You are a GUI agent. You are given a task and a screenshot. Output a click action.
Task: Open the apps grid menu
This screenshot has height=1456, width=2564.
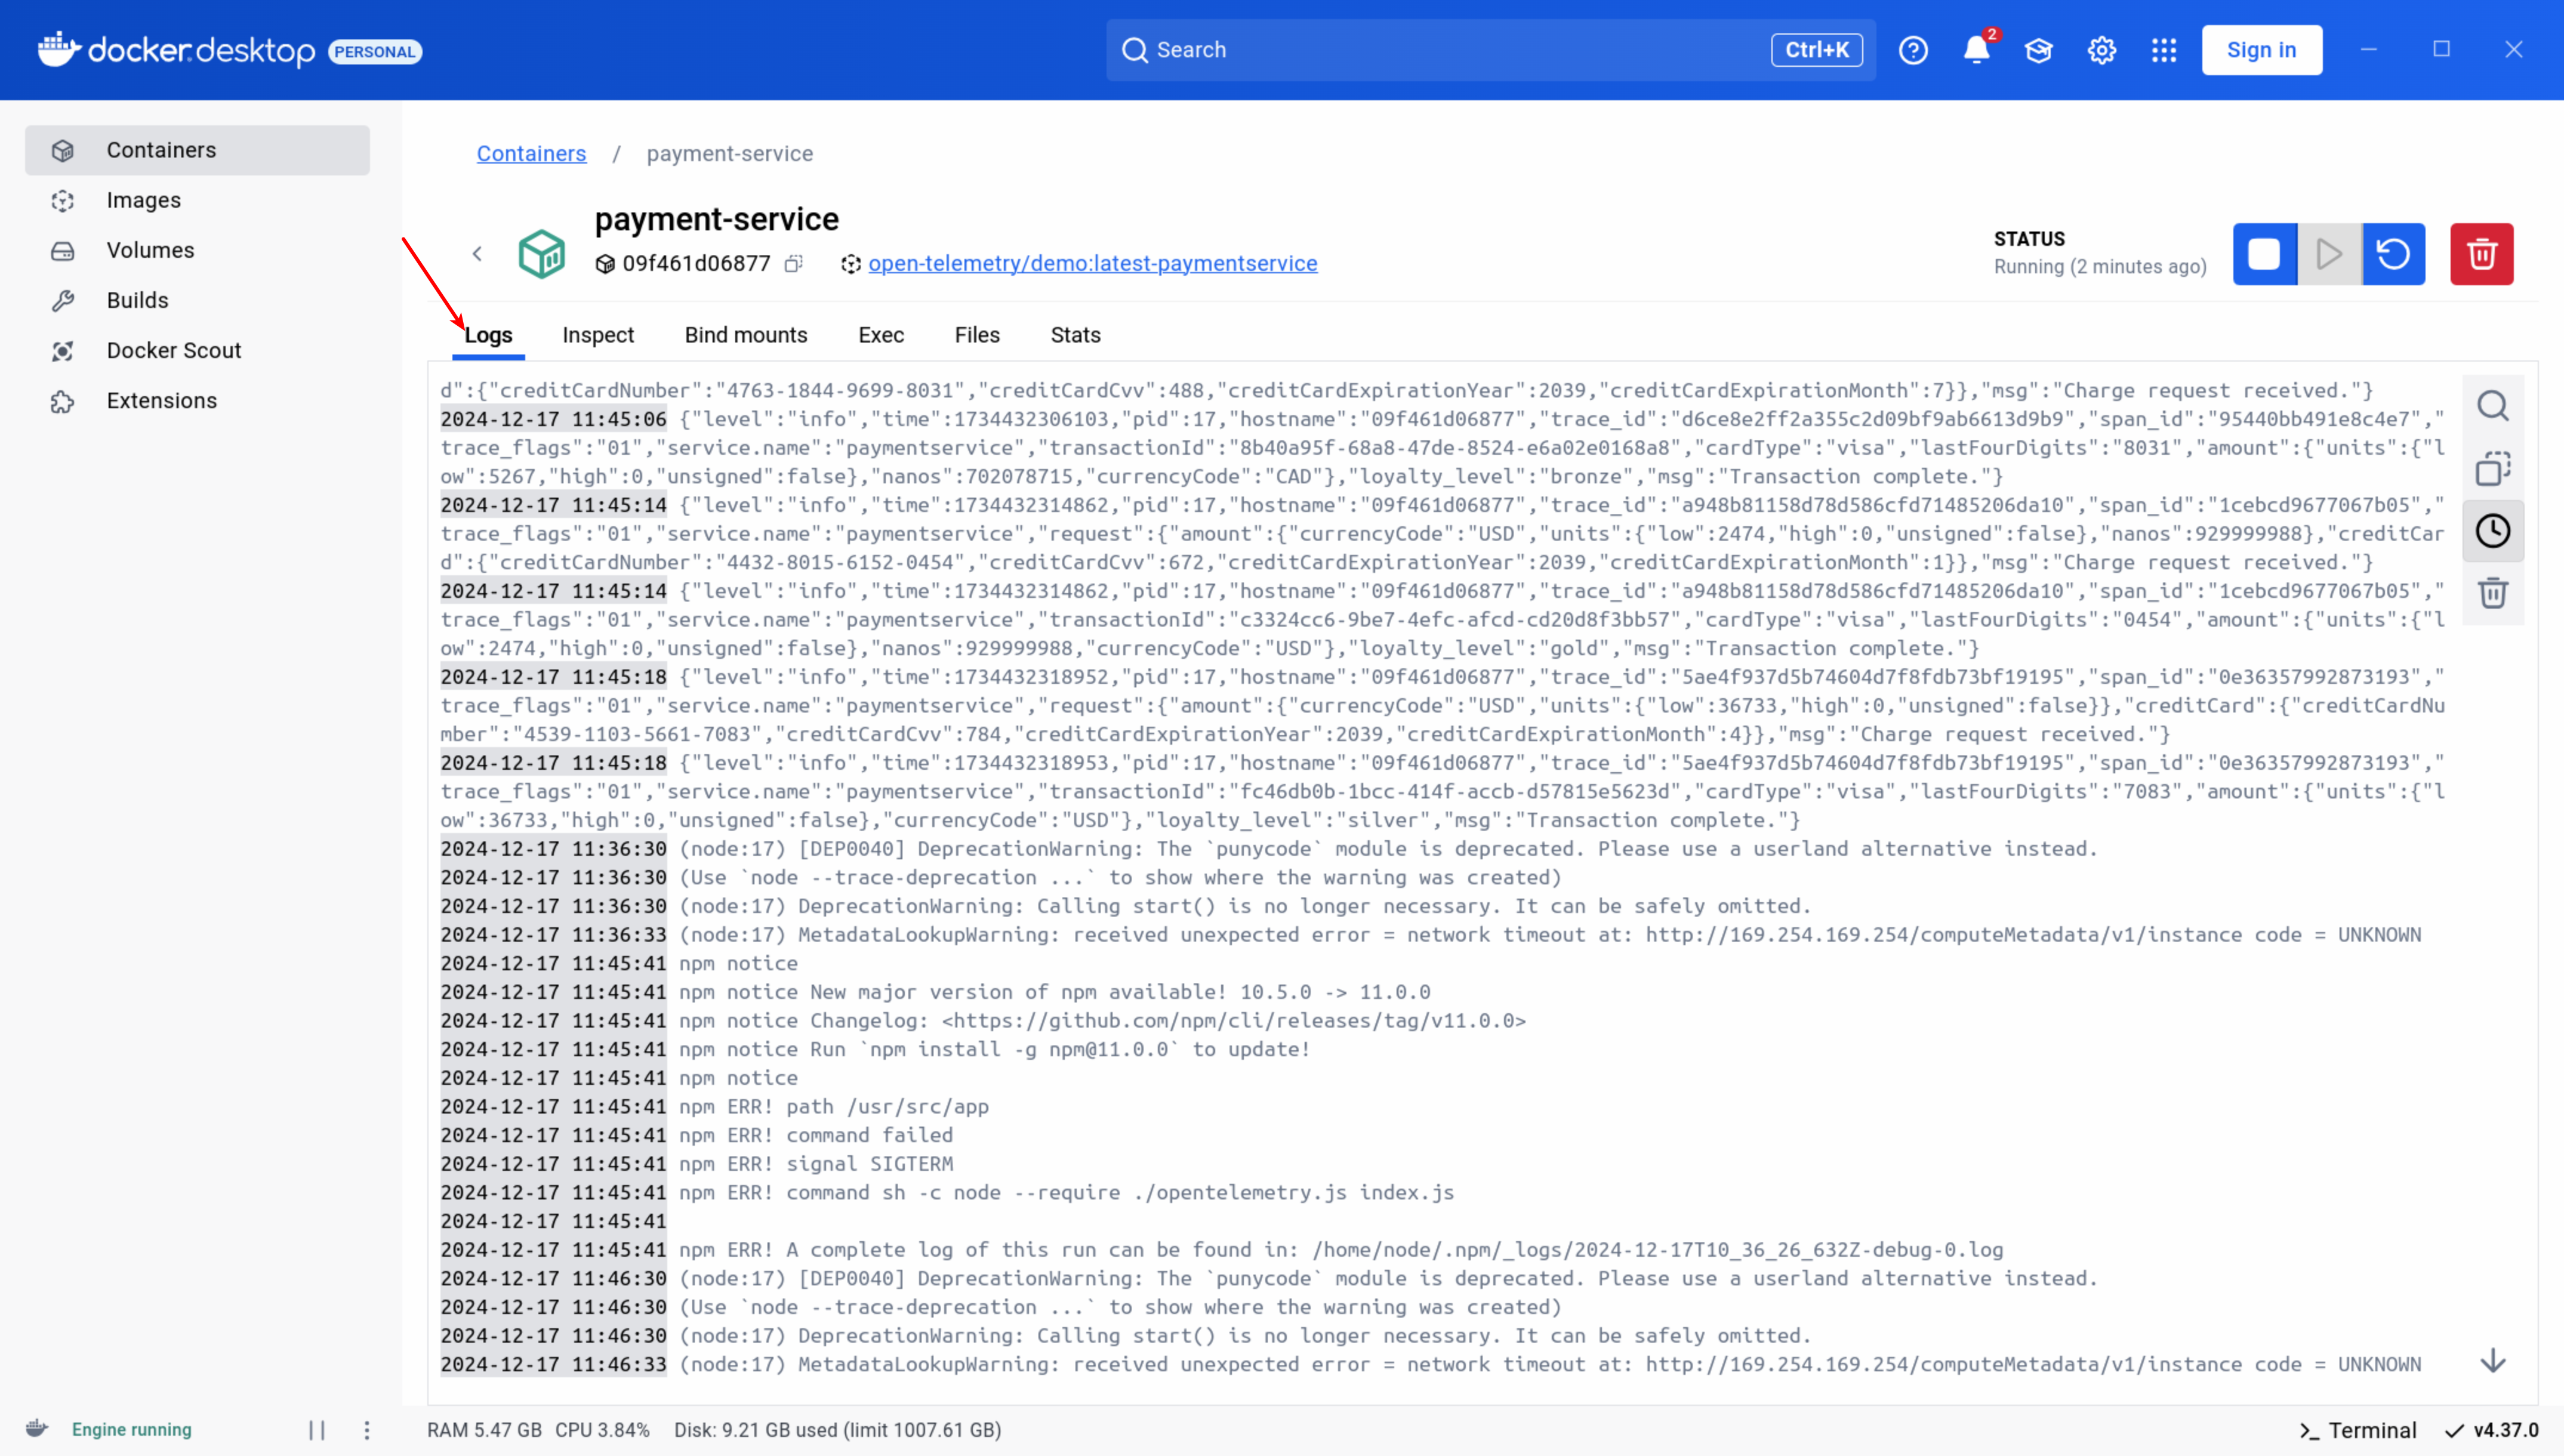click(2164, 50)
